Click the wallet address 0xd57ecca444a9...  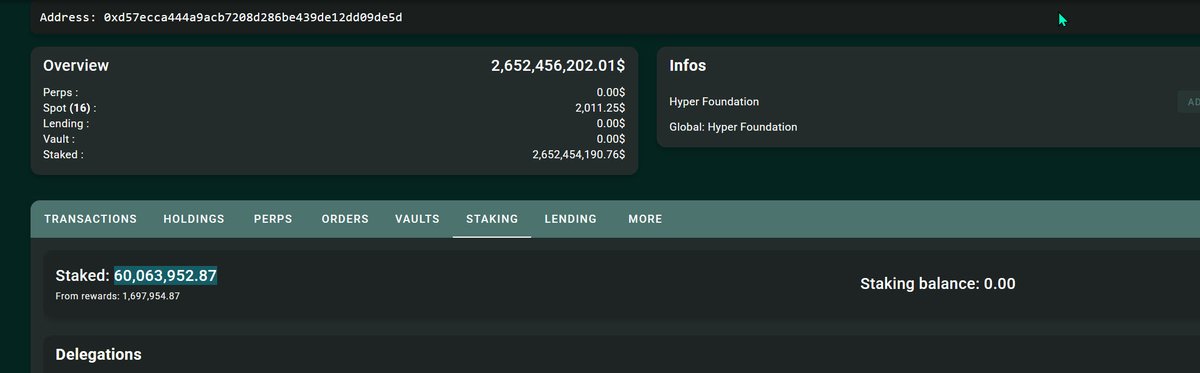[x=253, y=18]
